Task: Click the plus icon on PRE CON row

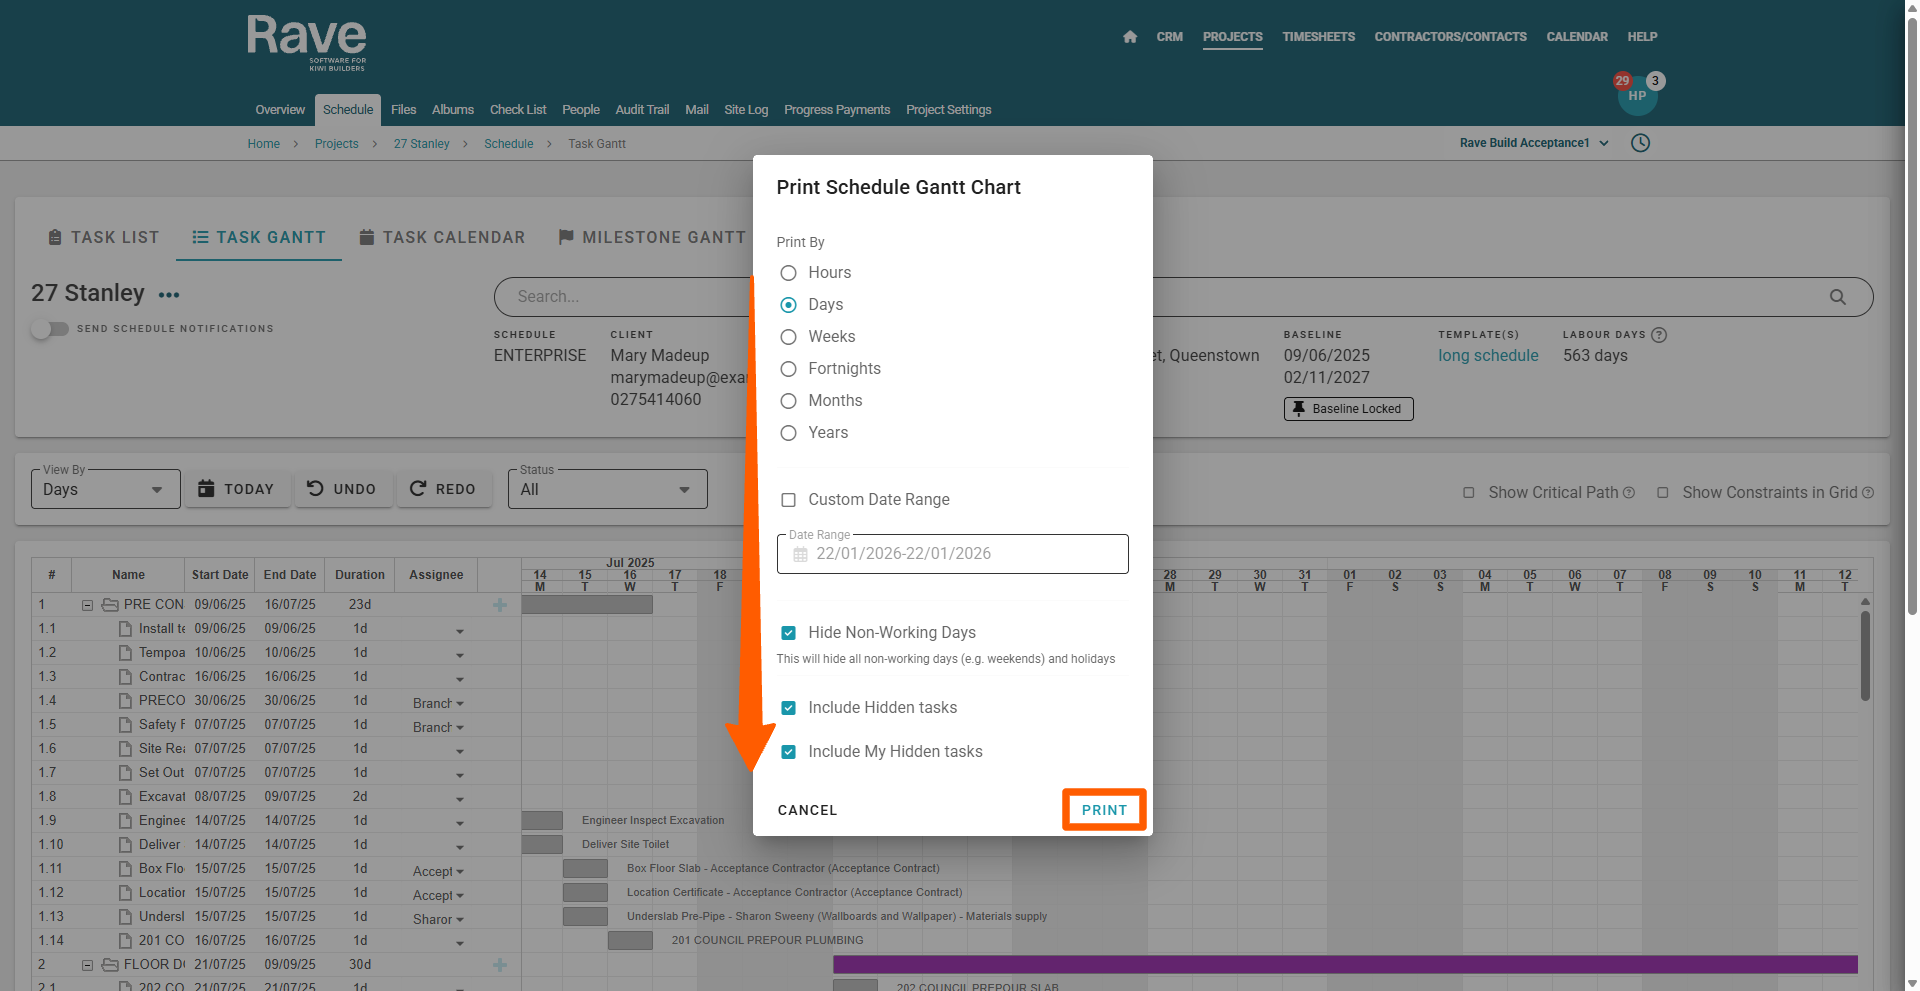Action: [x=500, y=605]
